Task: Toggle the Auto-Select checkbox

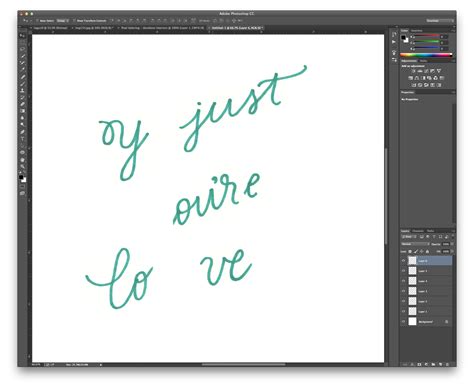Action: pyautogui.click(x=37, y=21)
